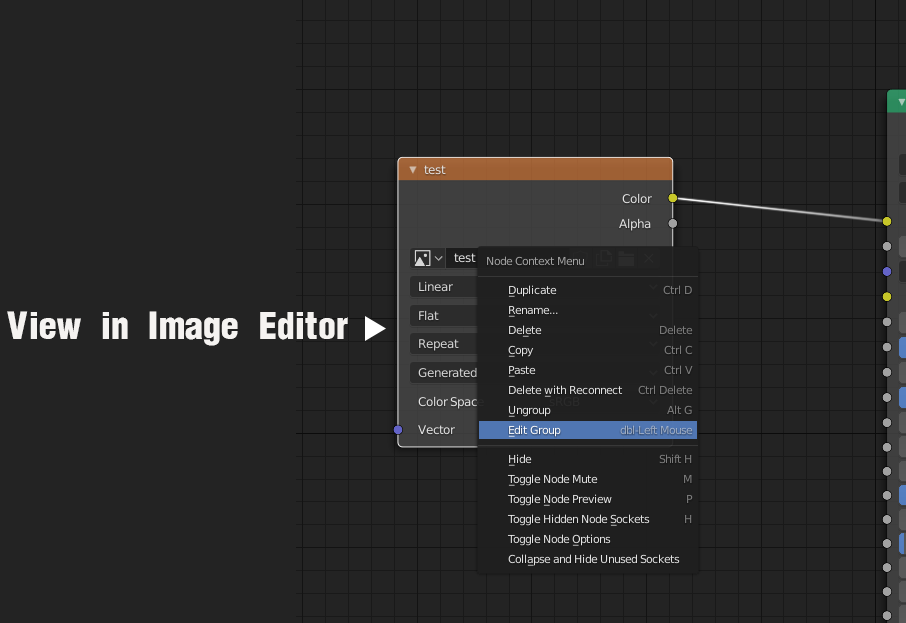Choose Paste from the context menu
Viewport: 906px width, 623px height.
(x=588, y=370)
